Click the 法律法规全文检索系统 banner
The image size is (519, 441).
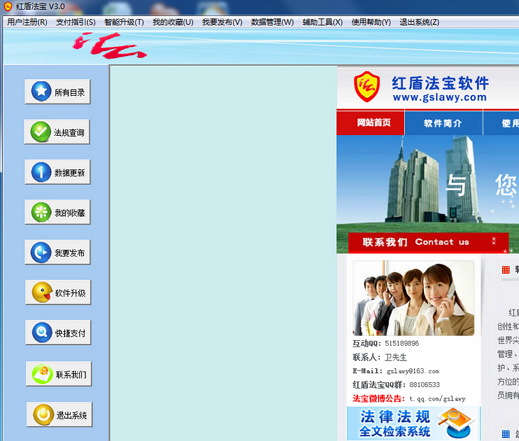click(413, 423)
